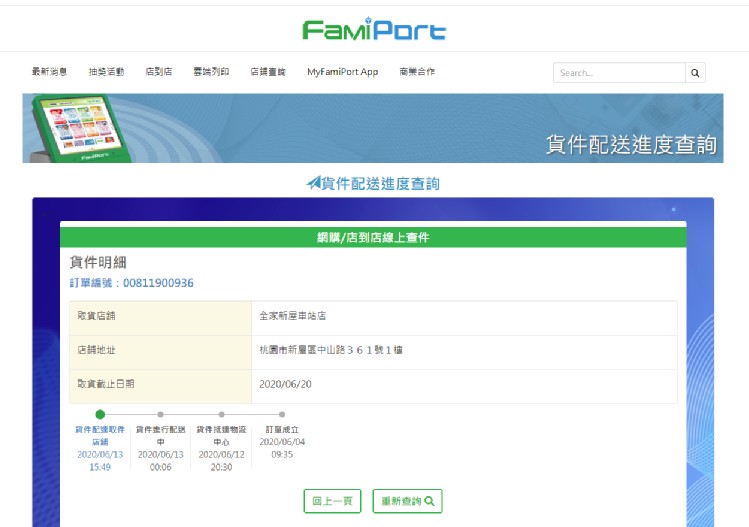749x527 pixels.
Task: Click the timestamp 2020/06/04 09:35
Action: click(282, 448)
